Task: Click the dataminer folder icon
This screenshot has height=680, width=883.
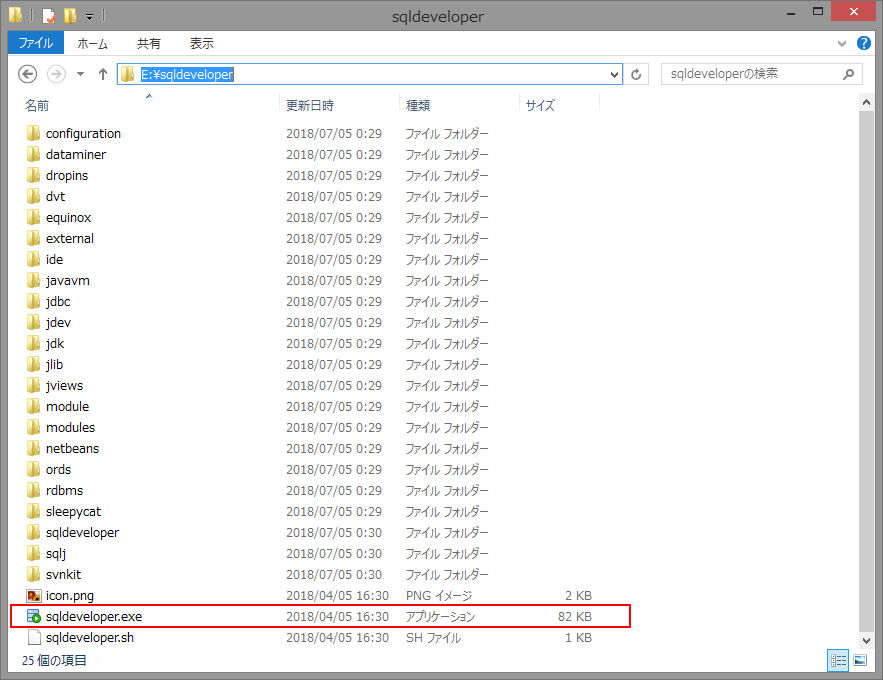Action: (33, 154)
